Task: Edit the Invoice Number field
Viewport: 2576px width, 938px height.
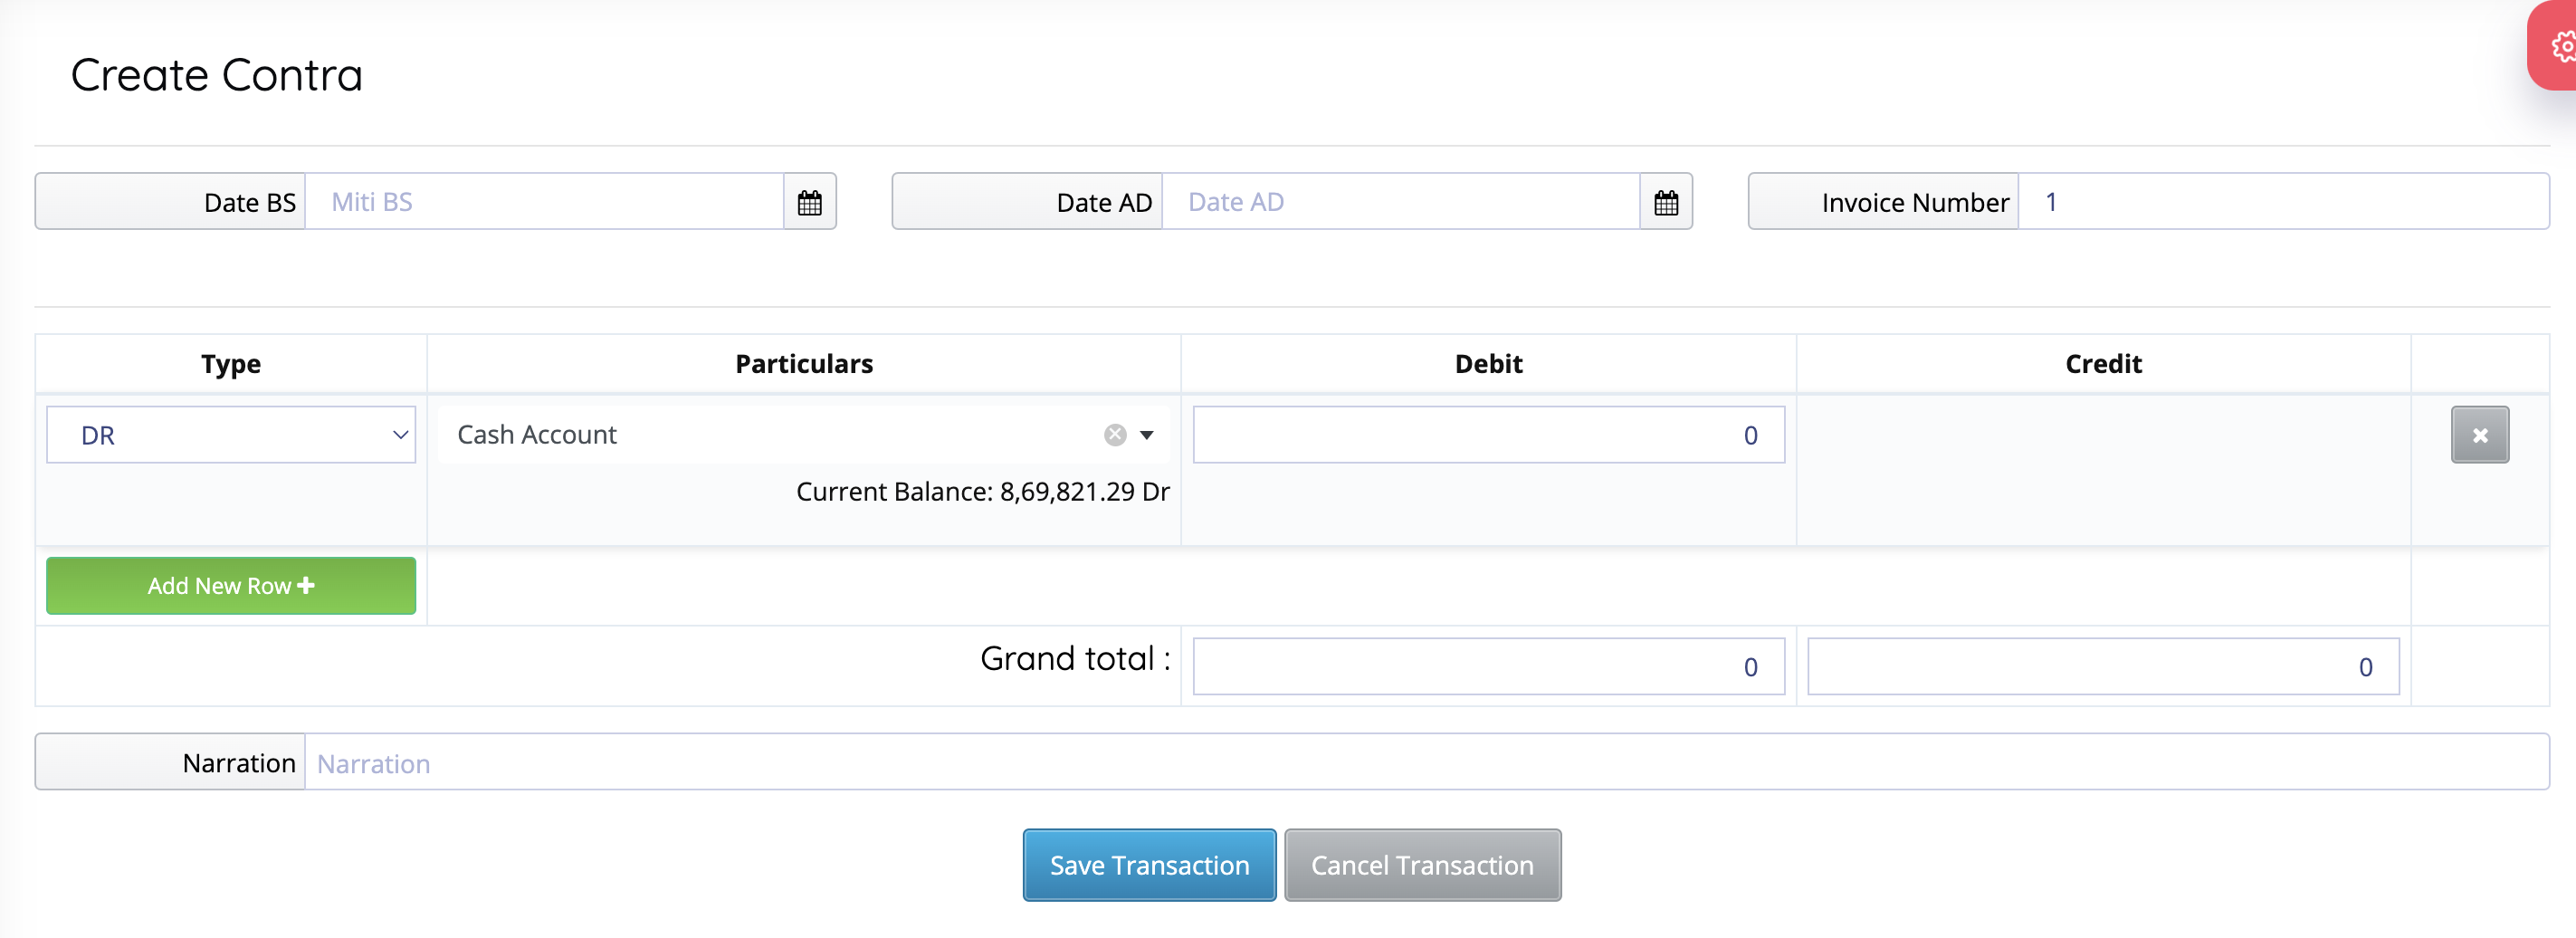Action: click(2282, 203)
